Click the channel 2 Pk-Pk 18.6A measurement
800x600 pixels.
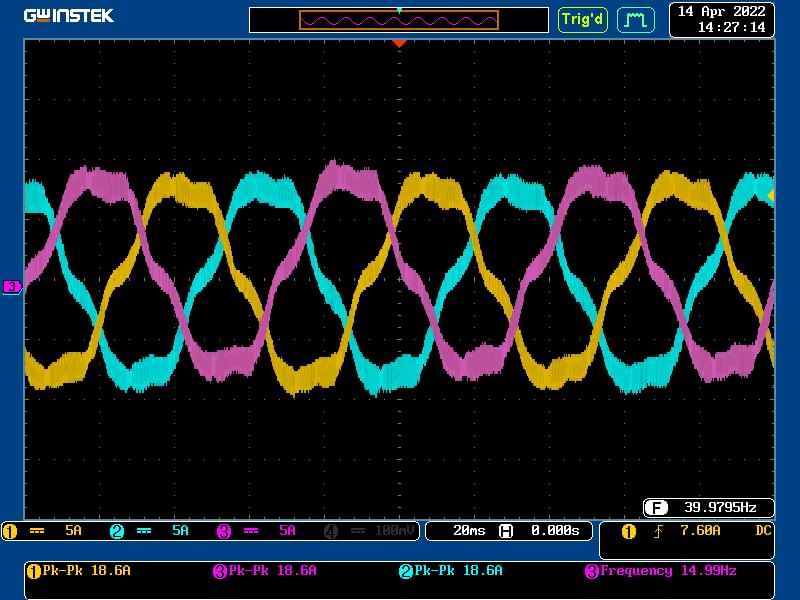click(451, 571)
